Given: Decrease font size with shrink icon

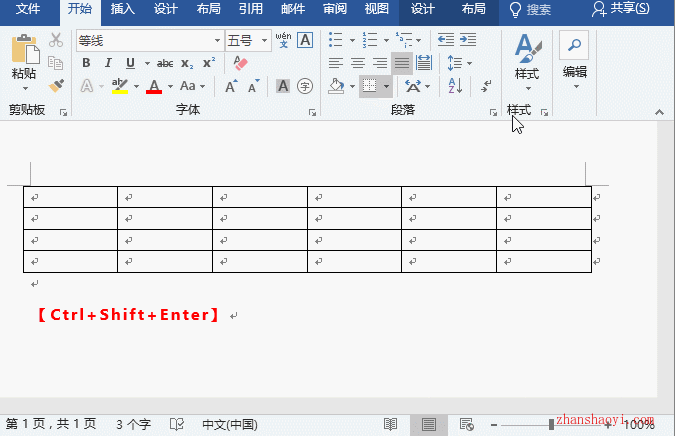Looking at the screenshot, I should point(254,86).
